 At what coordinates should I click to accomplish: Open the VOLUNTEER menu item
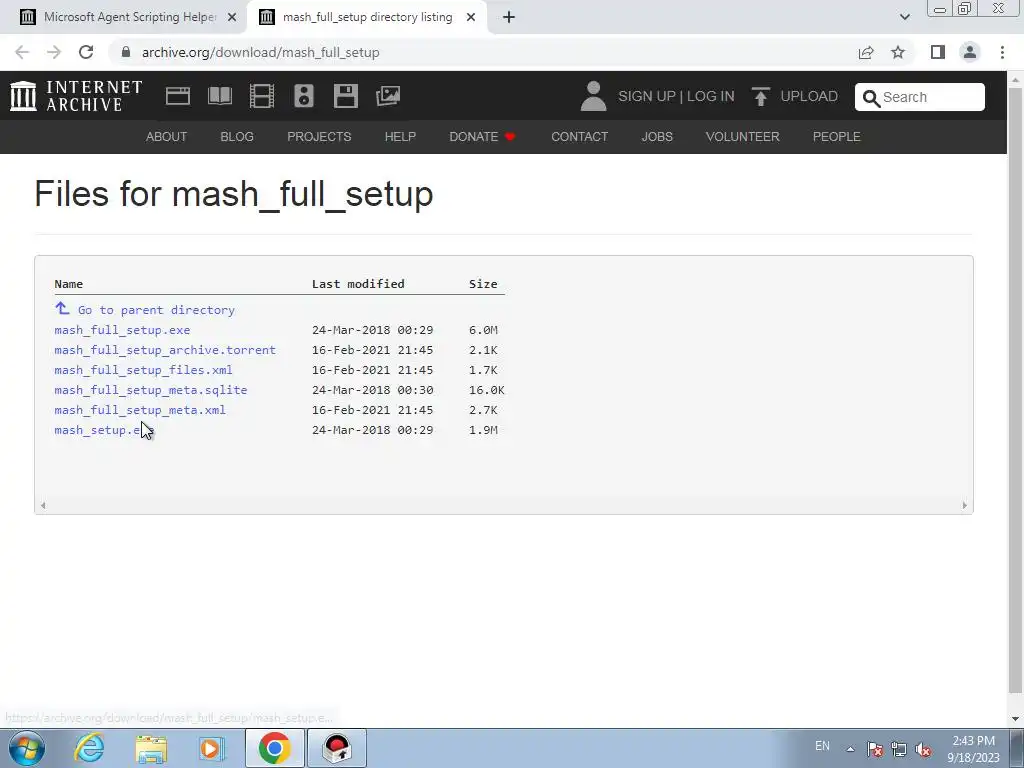(x=743, y=136)
